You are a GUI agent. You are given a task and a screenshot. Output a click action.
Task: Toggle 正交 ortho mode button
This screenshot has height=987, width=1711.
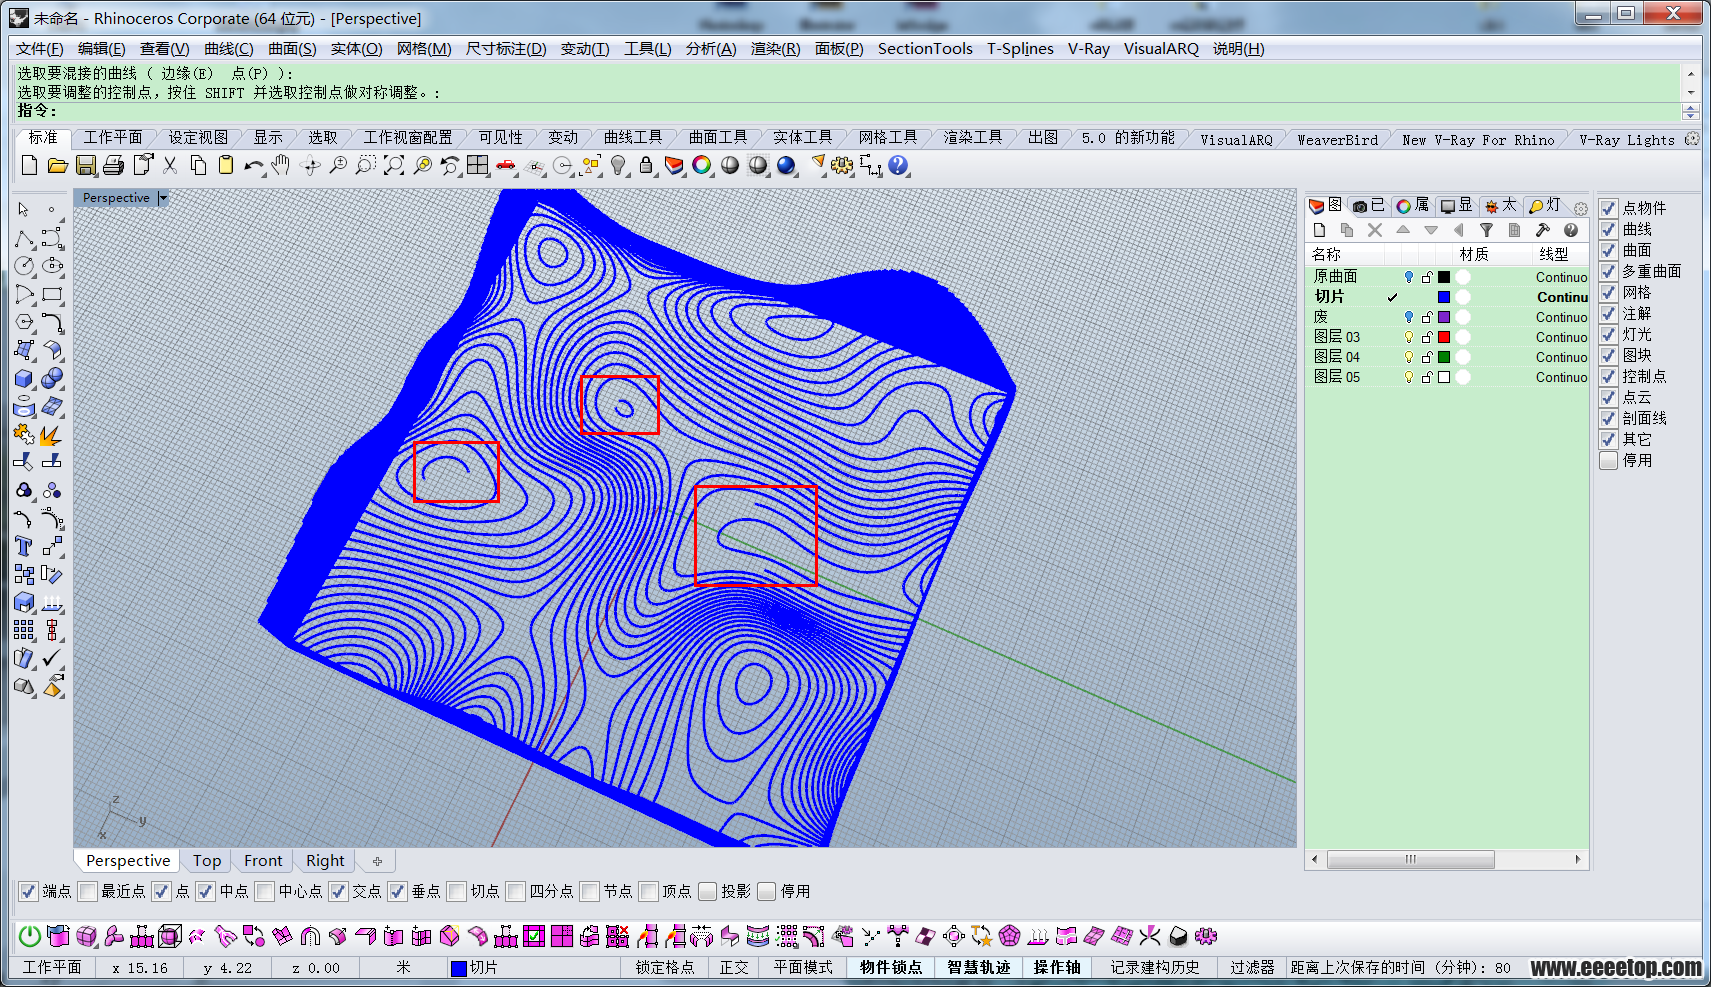click(x=734, y=967)
